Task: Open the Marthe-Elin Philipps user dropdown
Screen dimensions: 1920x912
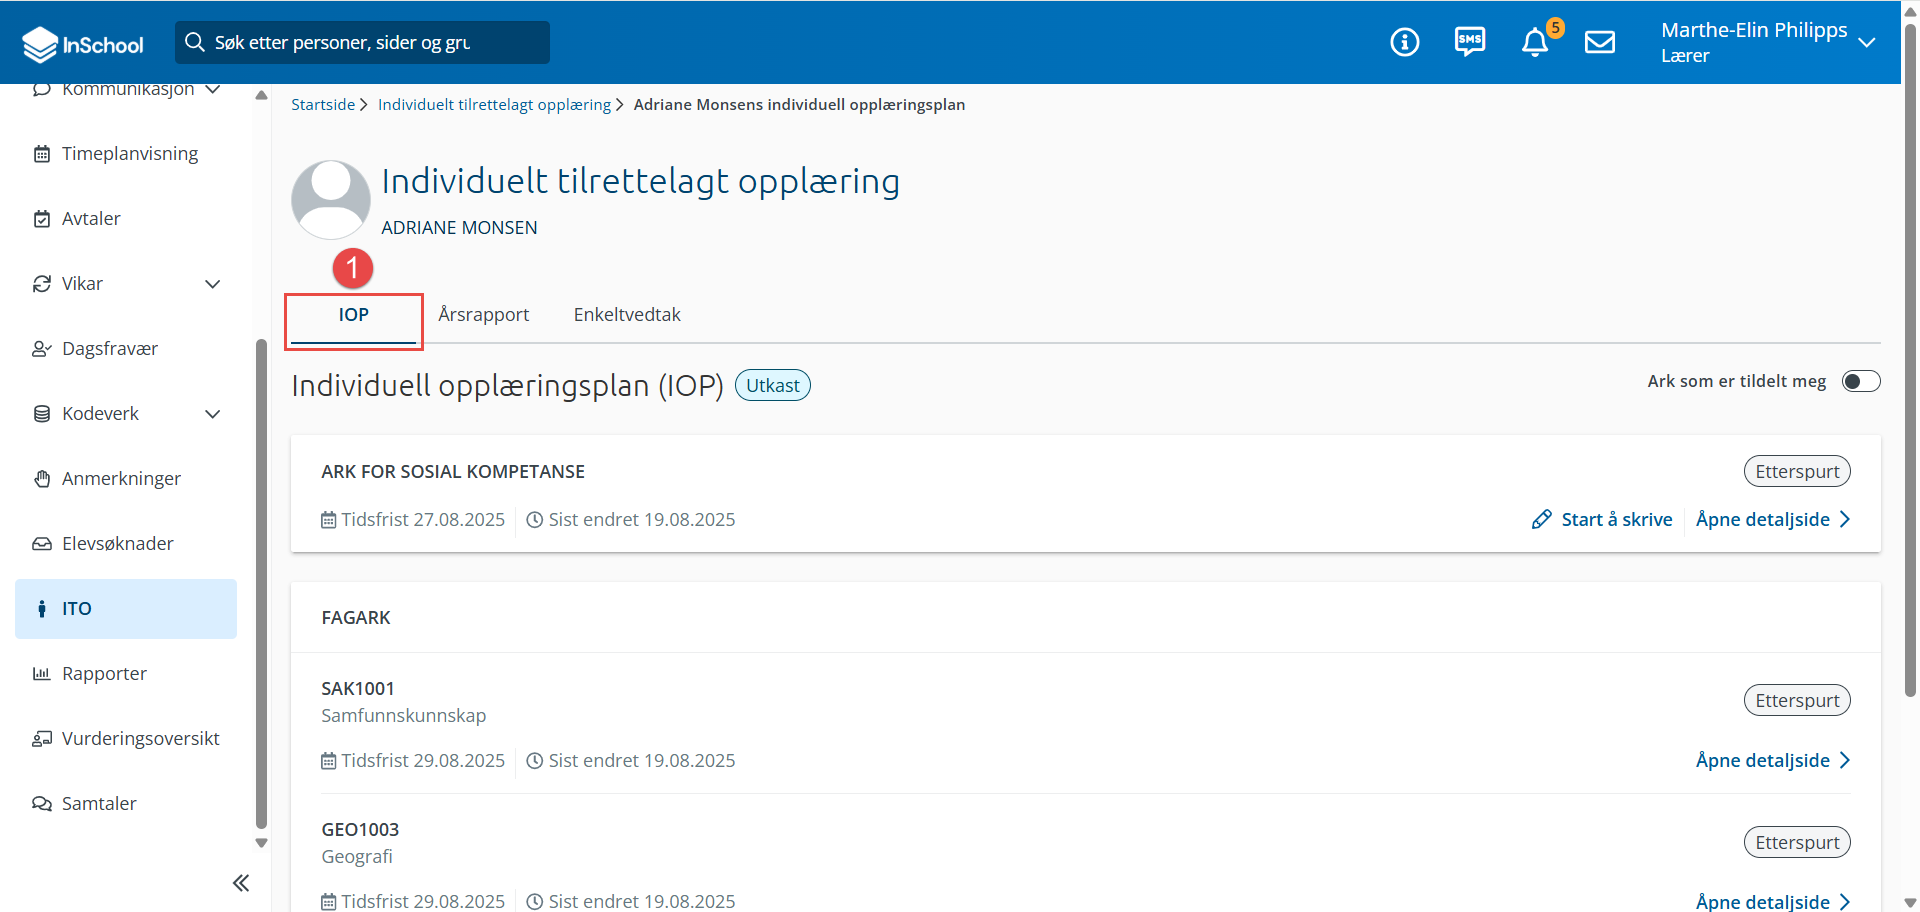Action: pyautogui.click(x=1768, y=42)
